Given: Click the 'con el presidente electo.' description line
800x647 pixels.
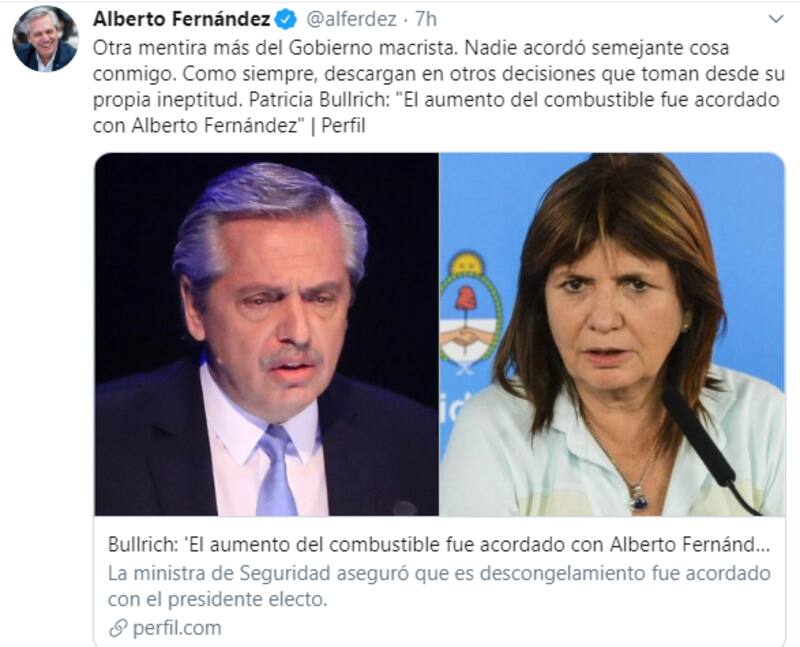Looking at the screenshot, I should pyautogui.click(x=217, y=599).
